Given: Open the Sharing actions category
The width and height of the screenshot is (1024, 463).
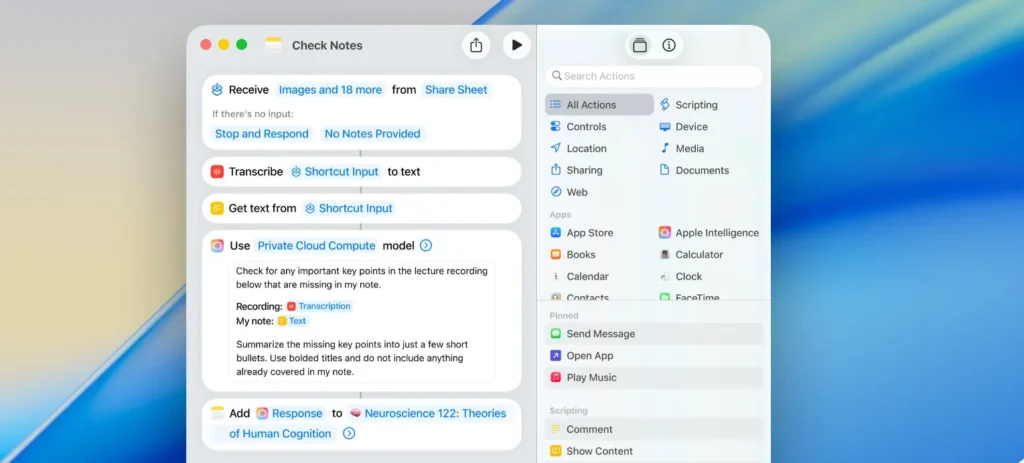Looking at the screenshot, I should 576,170.
